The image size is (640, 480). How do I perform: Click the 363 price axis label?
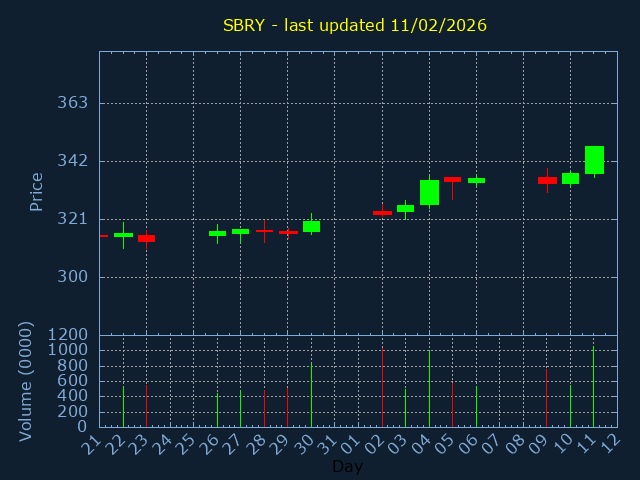(x=73, y=103)
